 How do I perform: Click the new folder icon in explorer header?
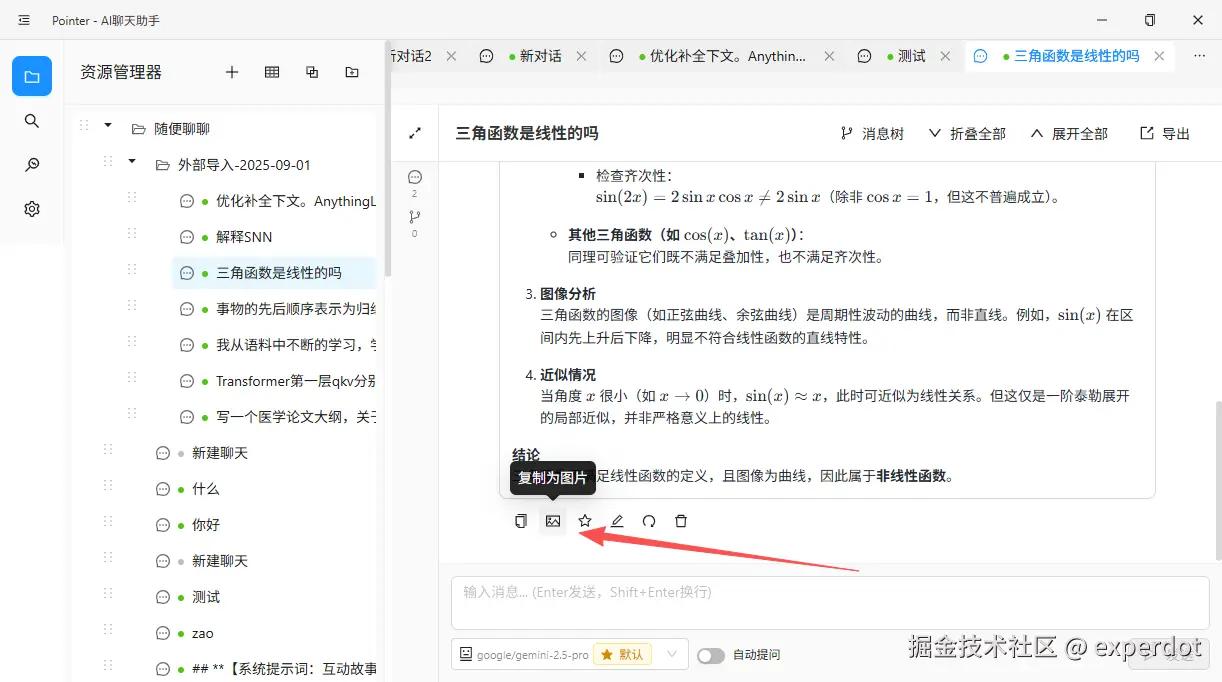352,72
